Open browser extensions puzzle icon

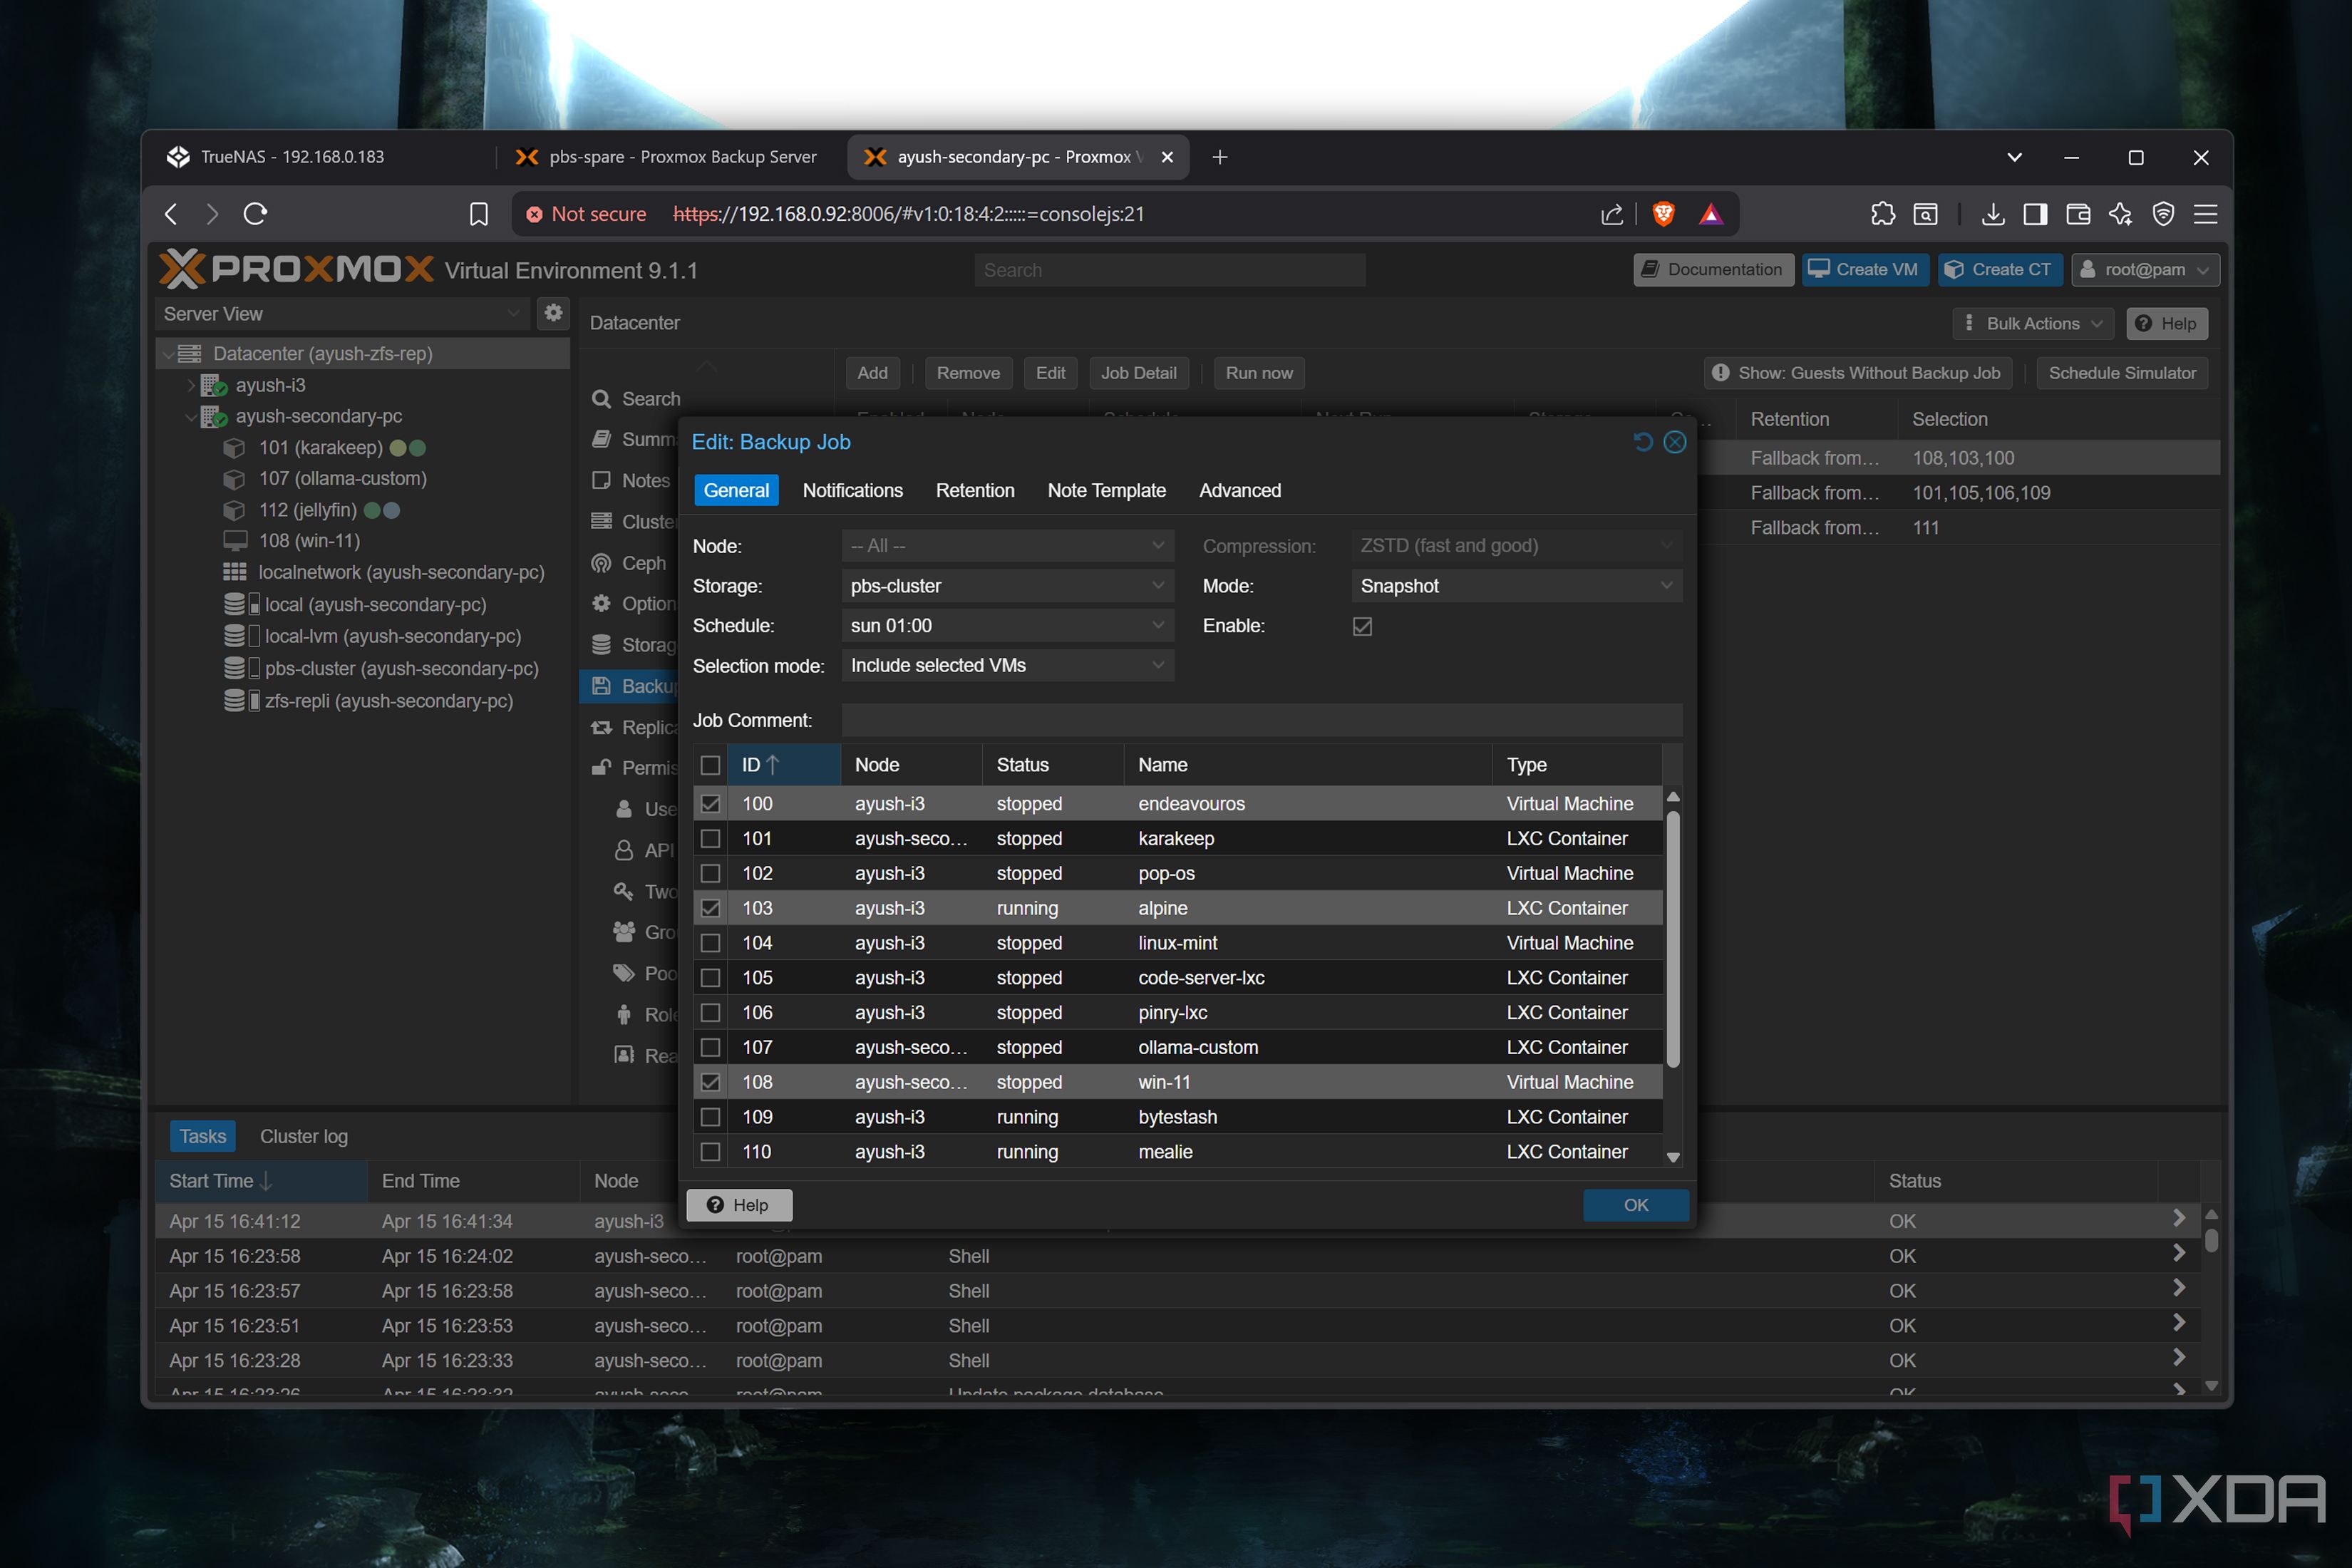point(1883,214)
